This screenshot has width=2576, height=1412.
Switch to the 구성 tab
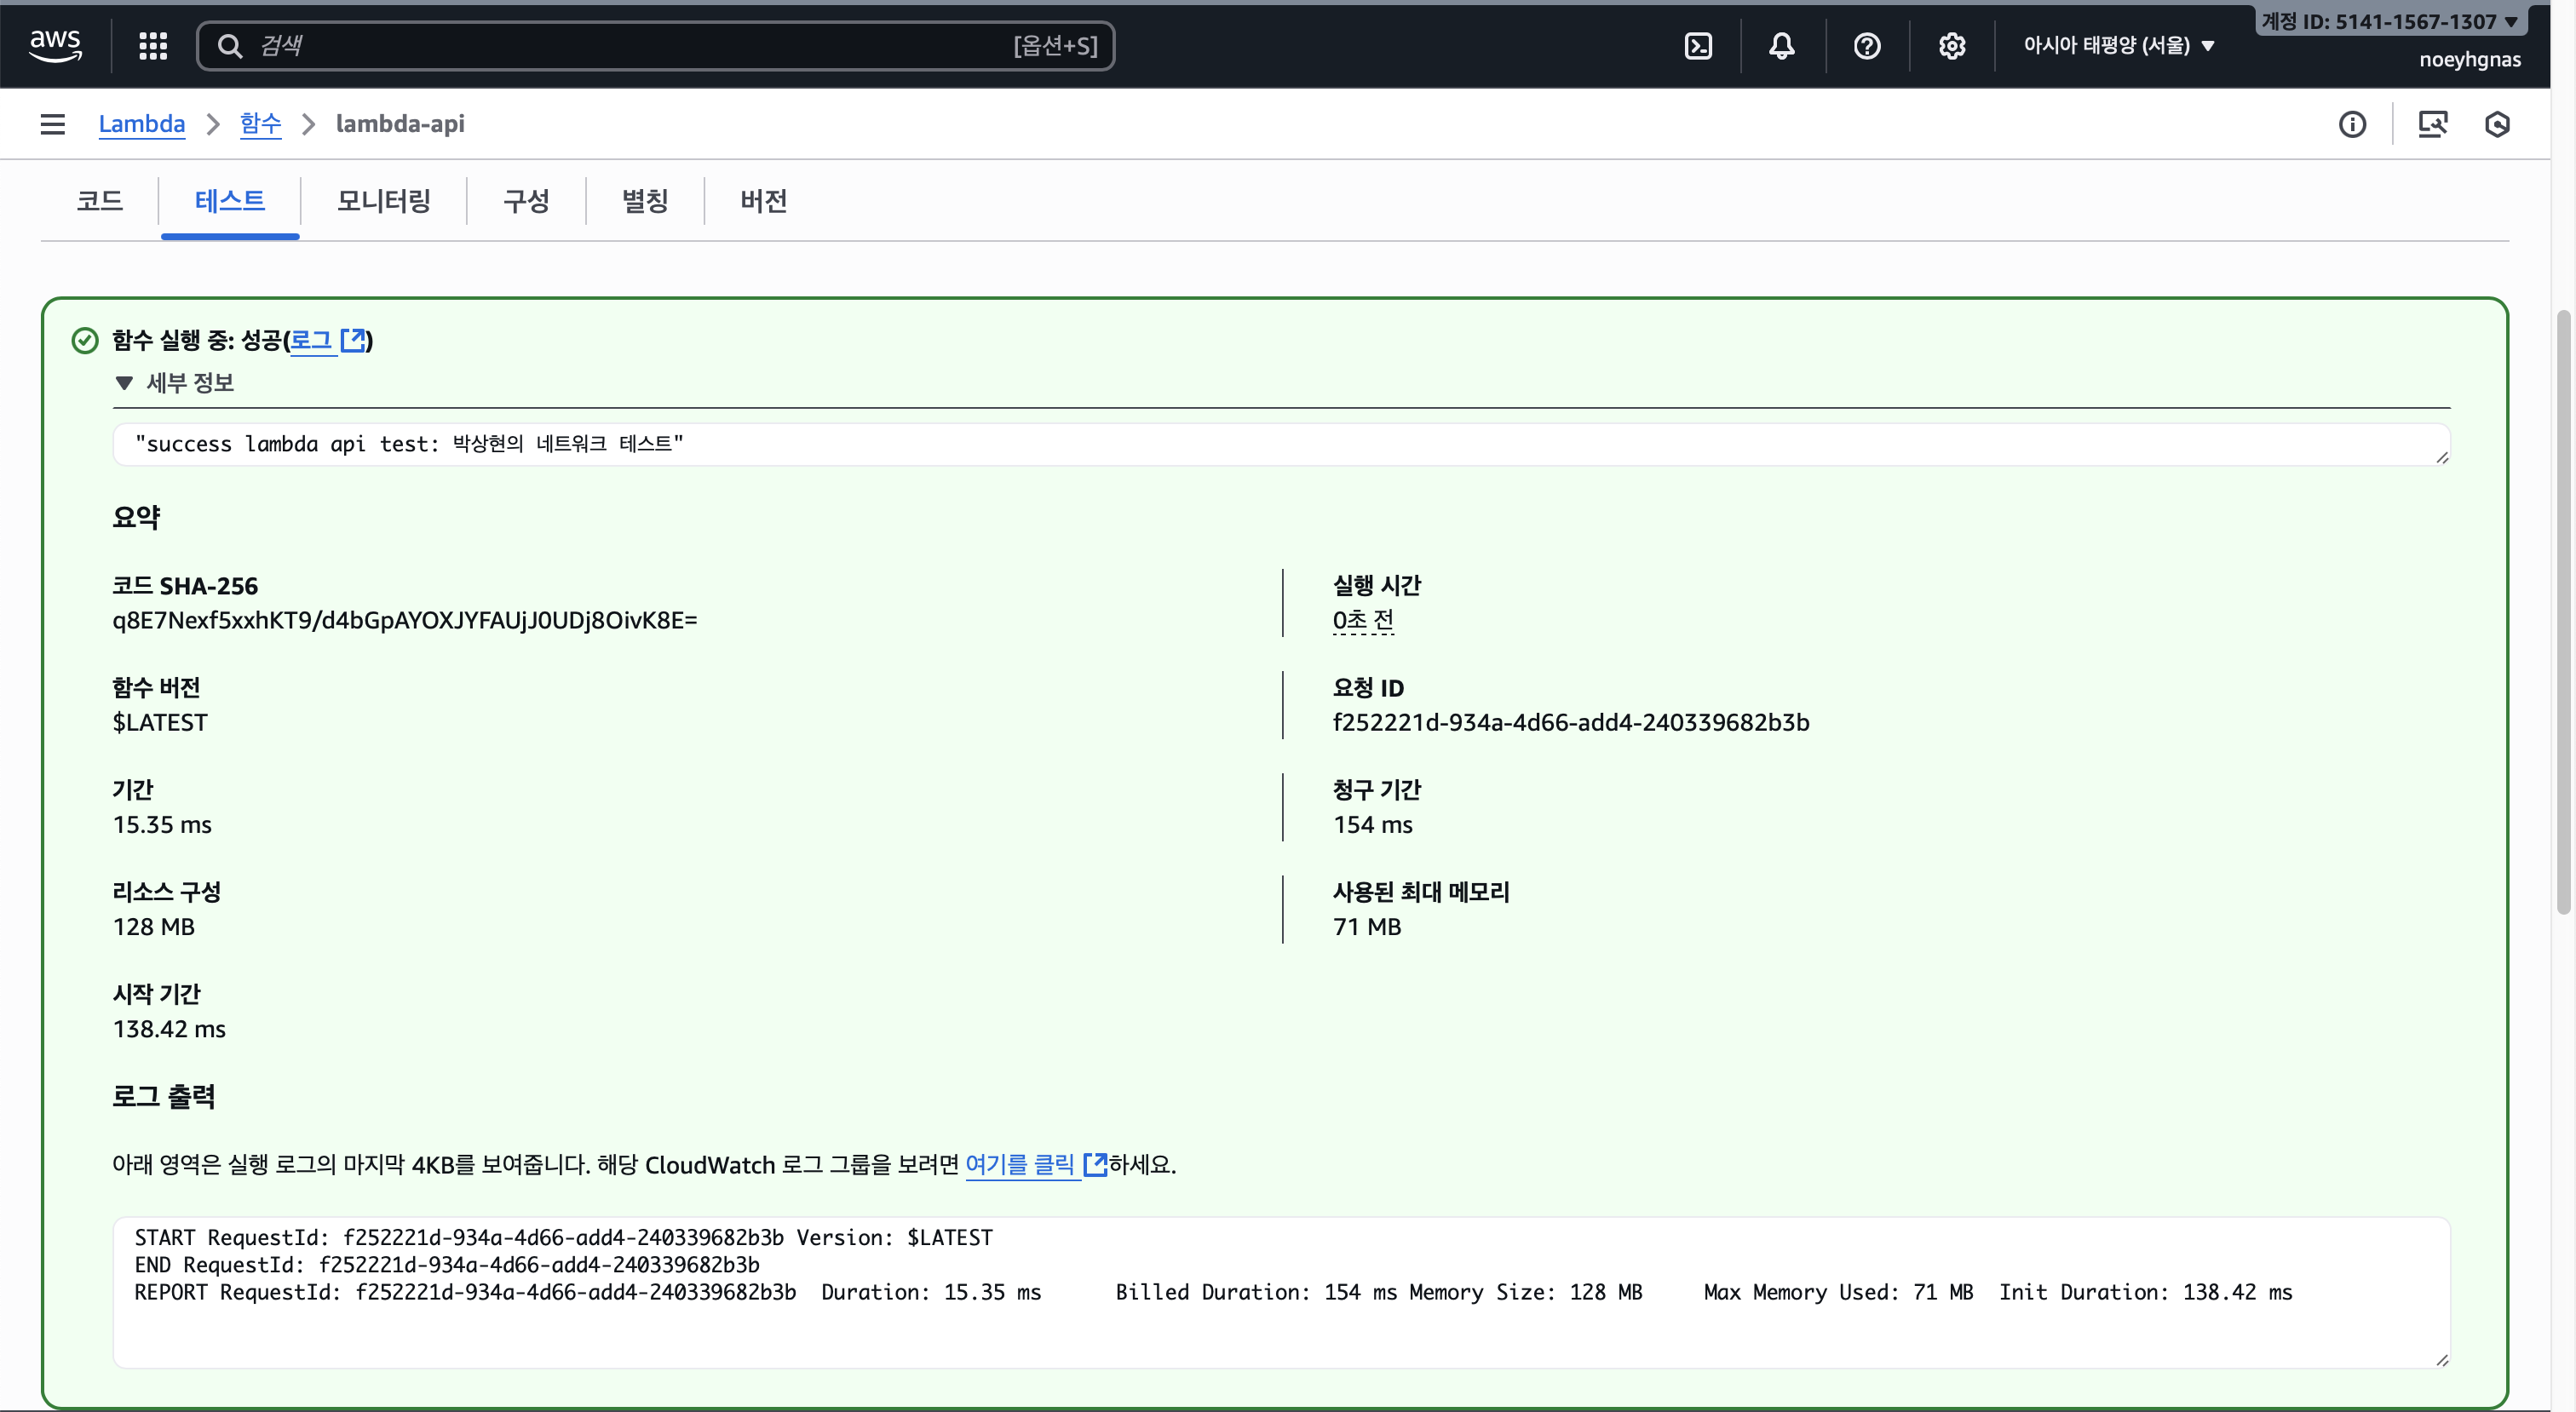526,201
